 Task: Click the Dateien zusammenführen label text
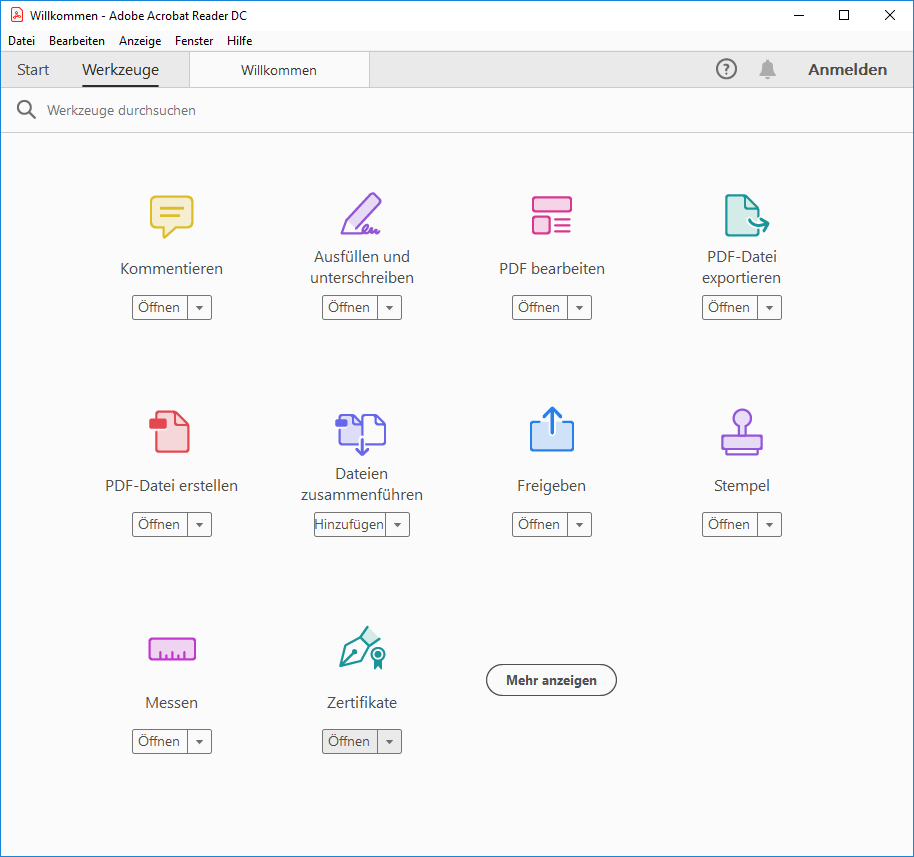coord(362,484)
